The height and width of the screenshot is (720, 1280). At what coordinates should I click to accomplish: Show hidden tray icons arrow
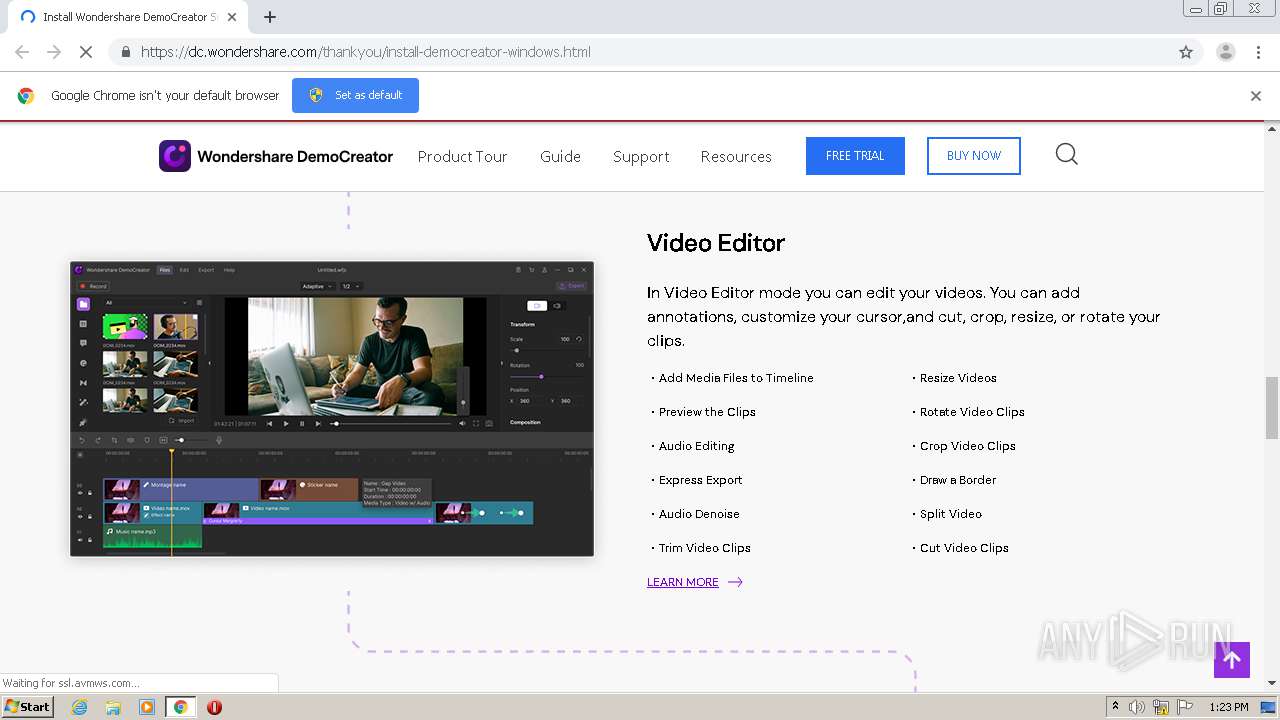[1115, 707]
